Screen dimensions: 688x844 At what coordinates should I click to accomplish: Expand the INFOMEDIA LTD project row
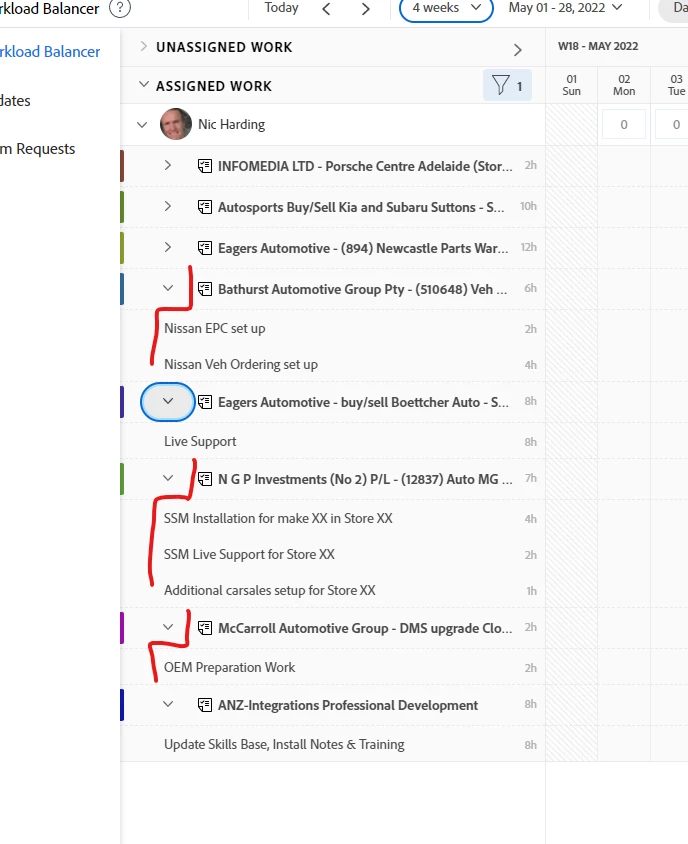pos(167,165)
